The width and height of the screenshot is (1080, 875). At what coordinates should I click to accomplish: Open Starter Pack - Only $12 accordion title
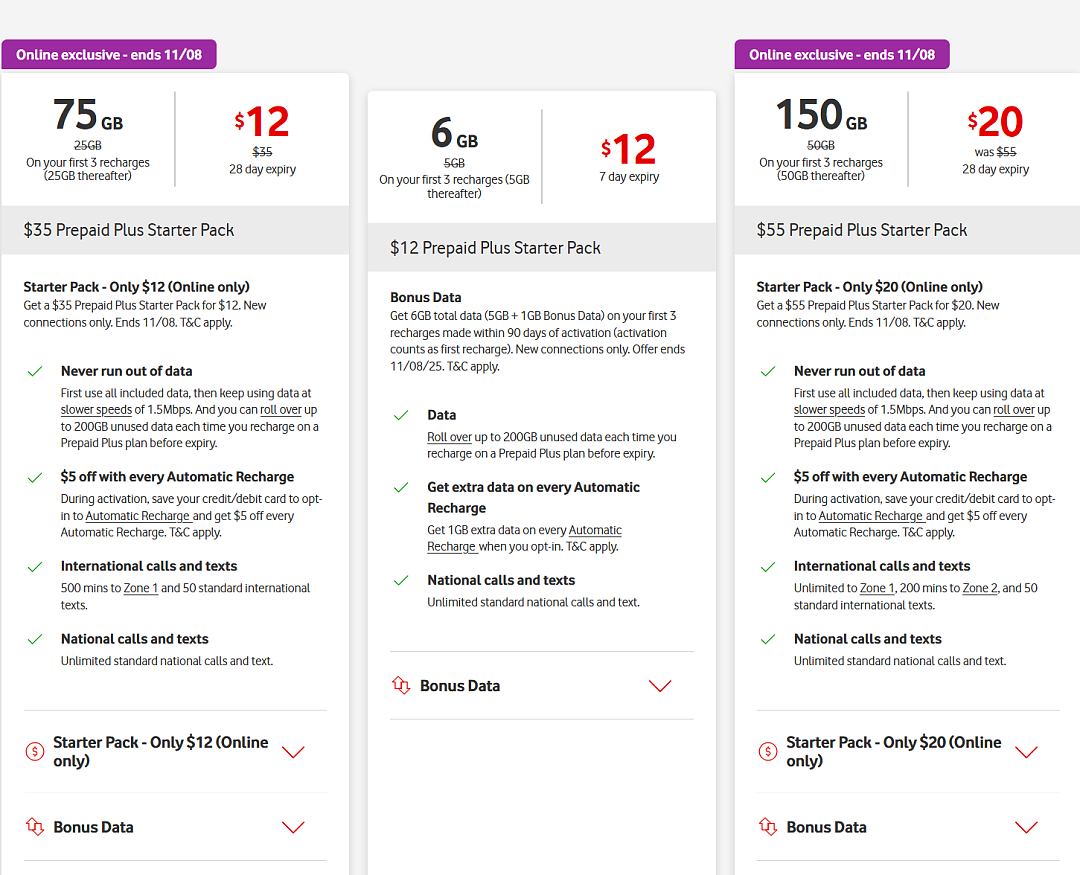(160, 751)
